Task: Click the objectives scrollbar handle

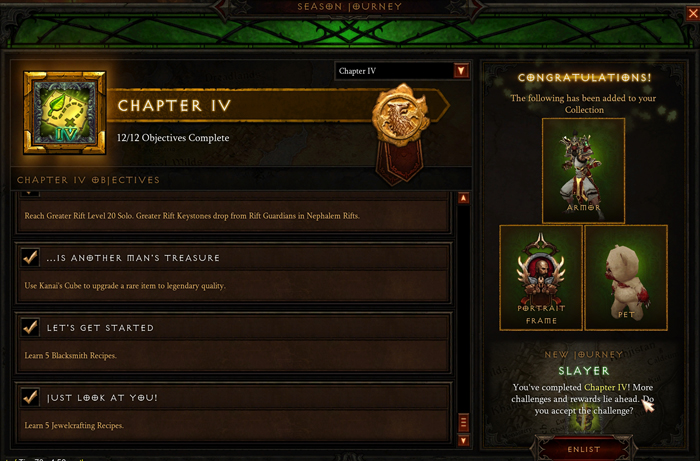Action: 463,422
